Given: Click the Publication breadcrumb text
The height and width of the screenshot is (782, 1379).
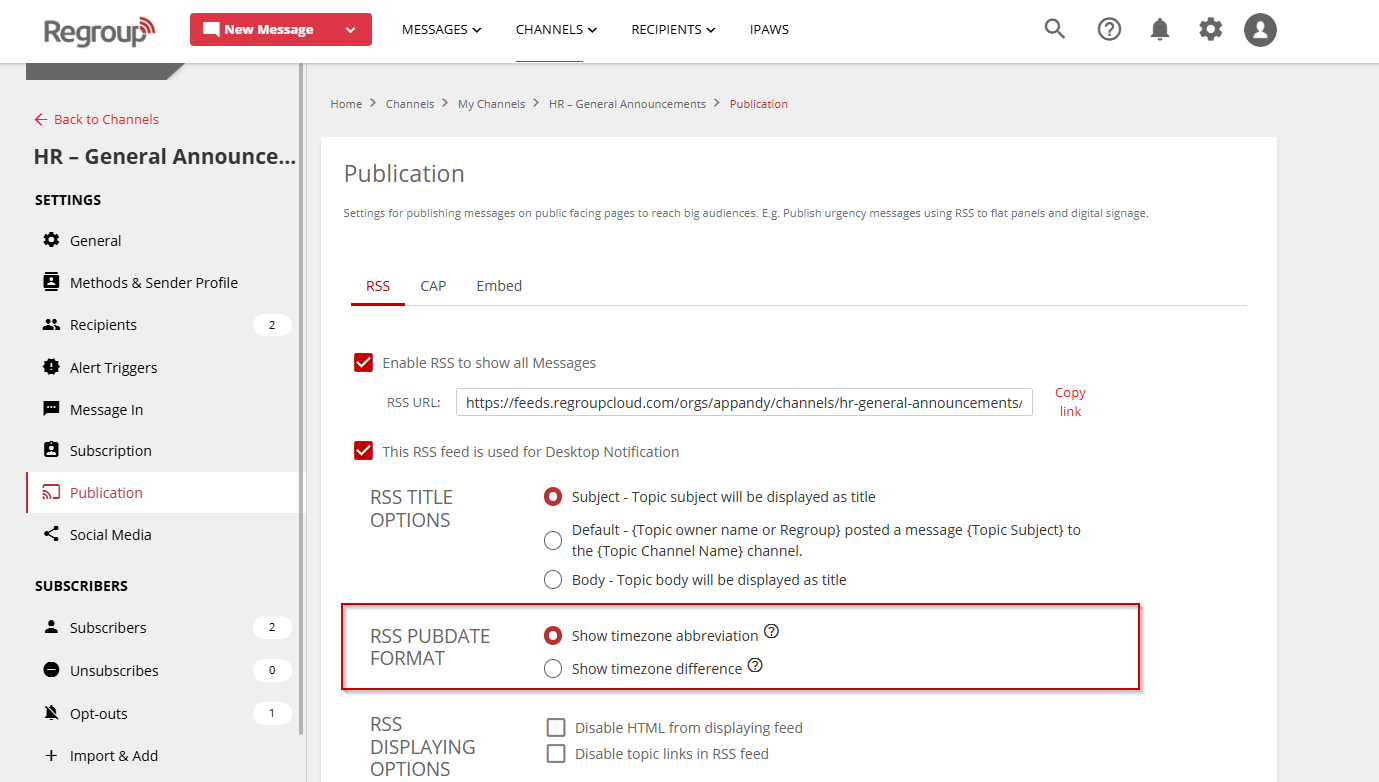Looking at the screenshot, I should 759,104.
